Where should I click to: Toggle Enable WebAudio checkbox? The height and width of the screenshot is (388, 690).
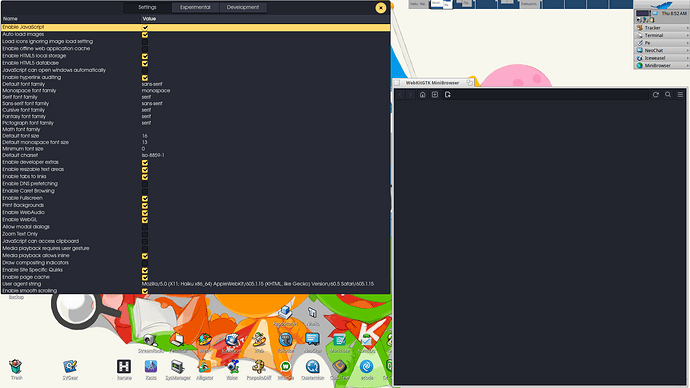pos(145,213)
